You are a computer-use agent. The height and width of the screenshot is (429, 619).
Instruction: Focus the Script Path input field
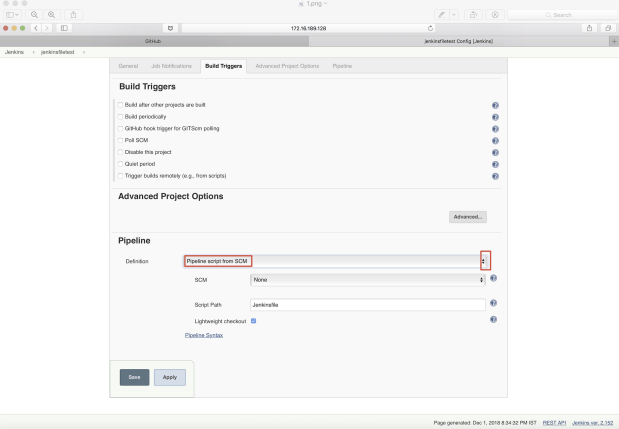pos(368,305)
